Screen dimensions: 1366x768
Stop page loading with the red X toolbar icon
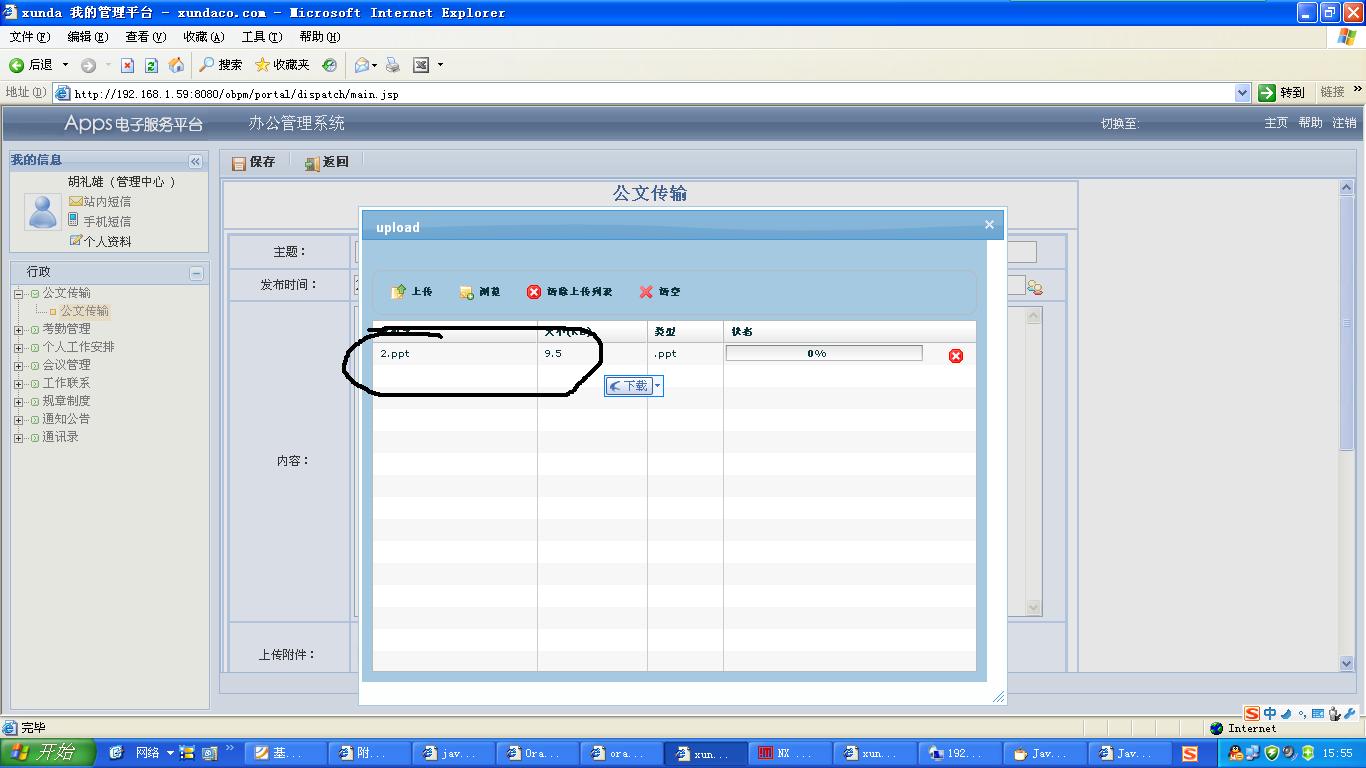click(127, 65)
